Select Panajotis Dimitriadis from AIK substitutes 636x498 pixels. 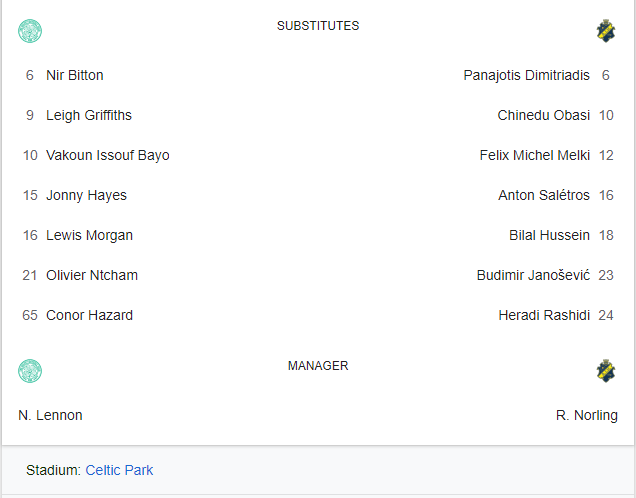pos(526,75)
